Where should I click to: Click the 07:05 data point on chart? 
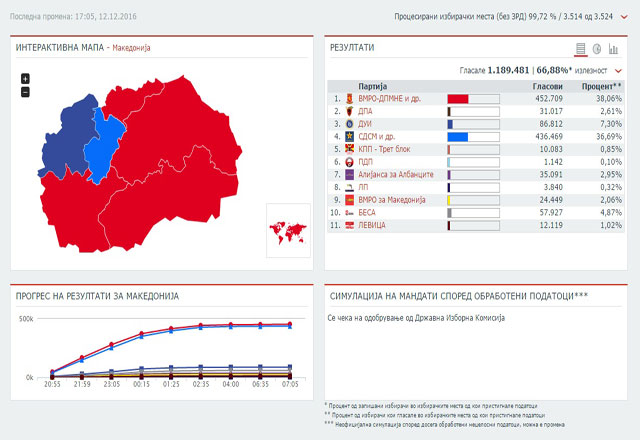pos(290,324)
